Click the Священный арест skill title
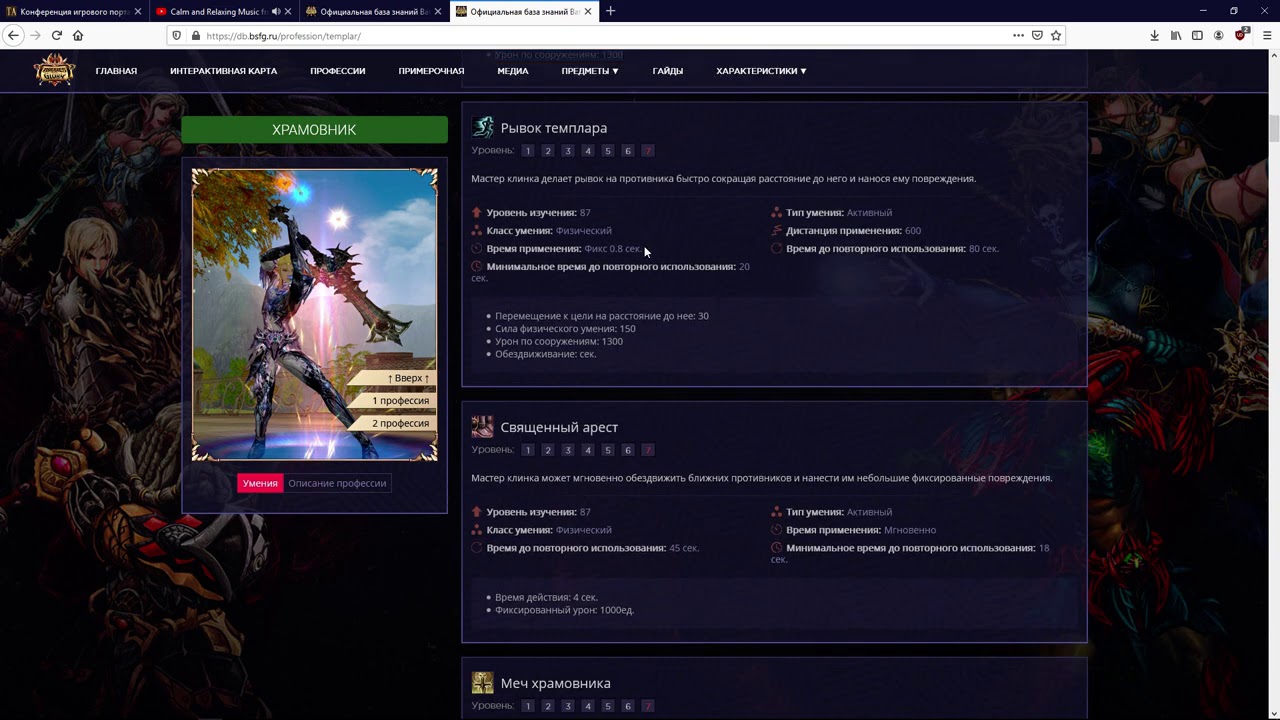 (x=559, y=427)
